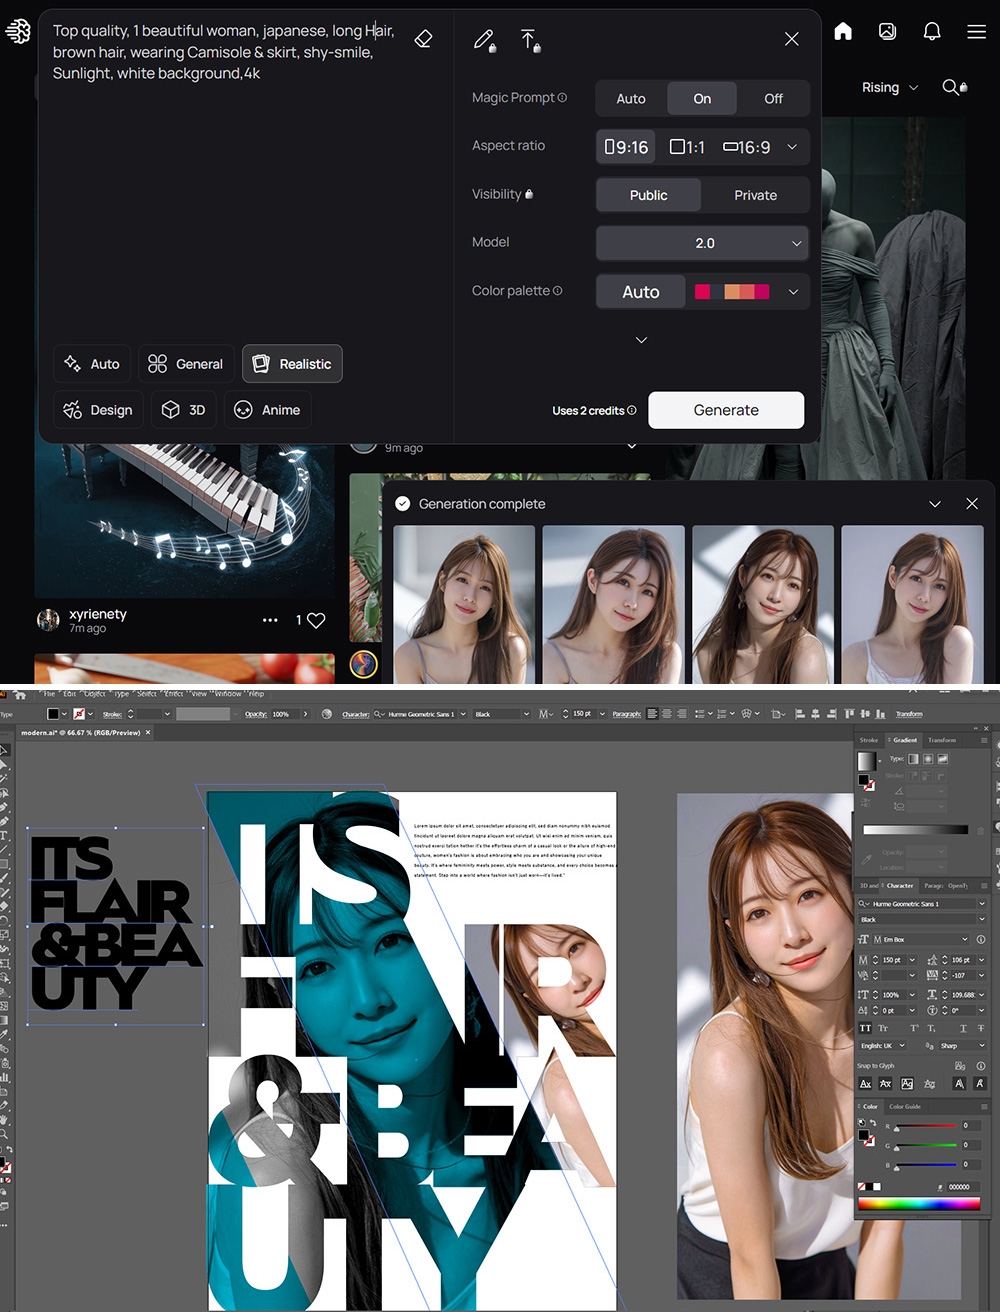Switch to the Transform panel tab
The height and width of the screenshot is (1312, 1000).
click(942, 740)
